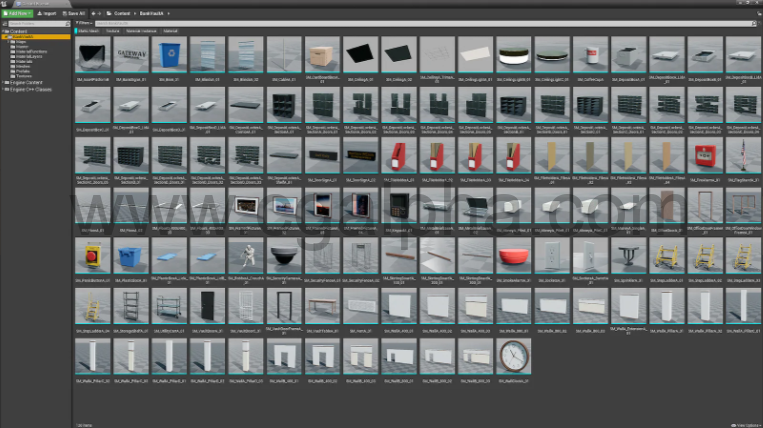This screenshot has width=763, height=428.
Task: Select the Maps folder in tree
Action: 19,41
